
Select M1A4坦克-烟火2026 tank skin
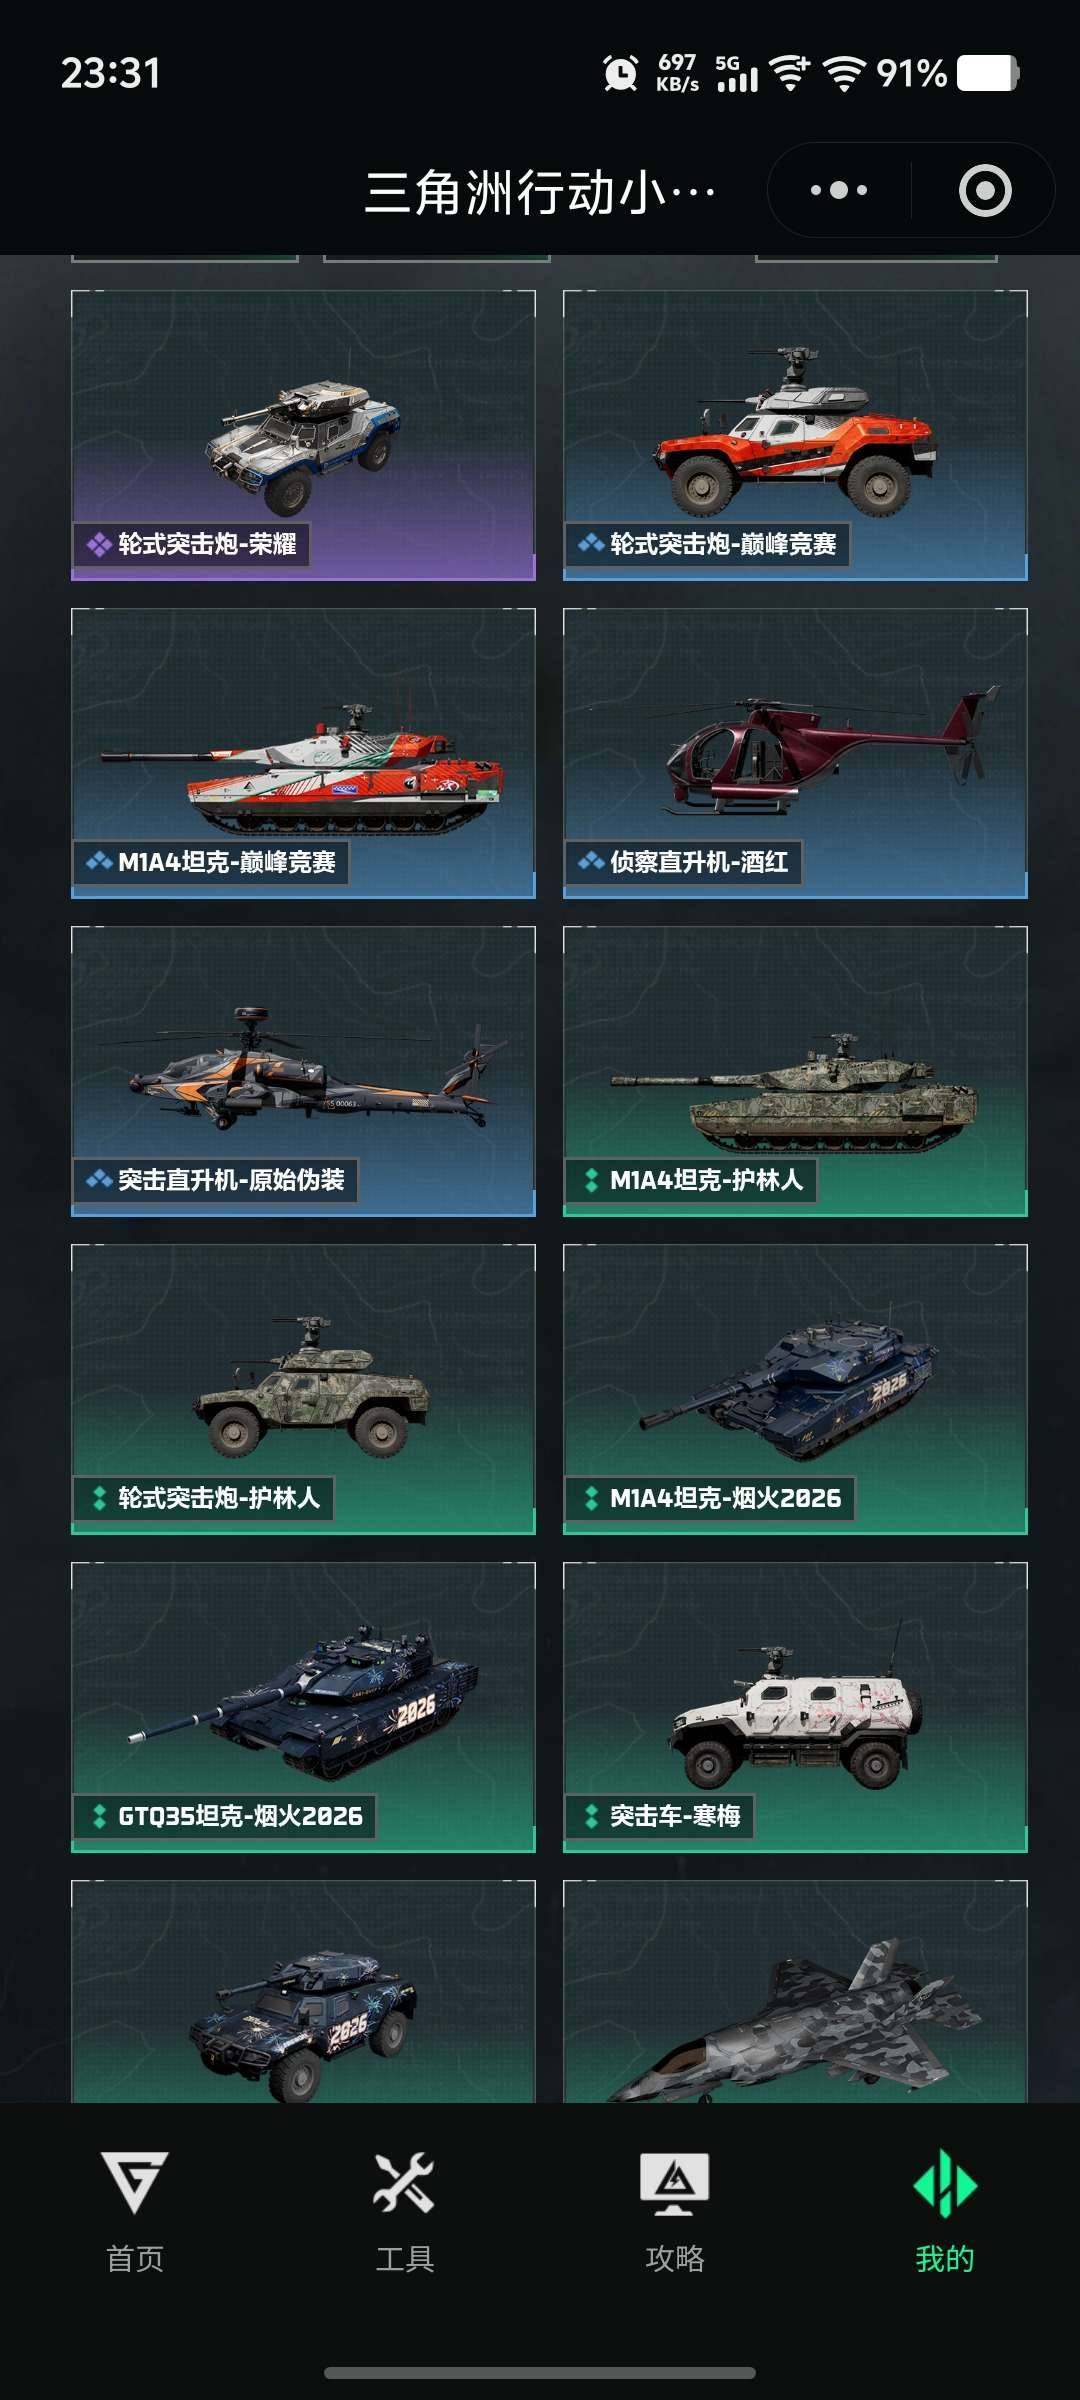[795, 1389]
